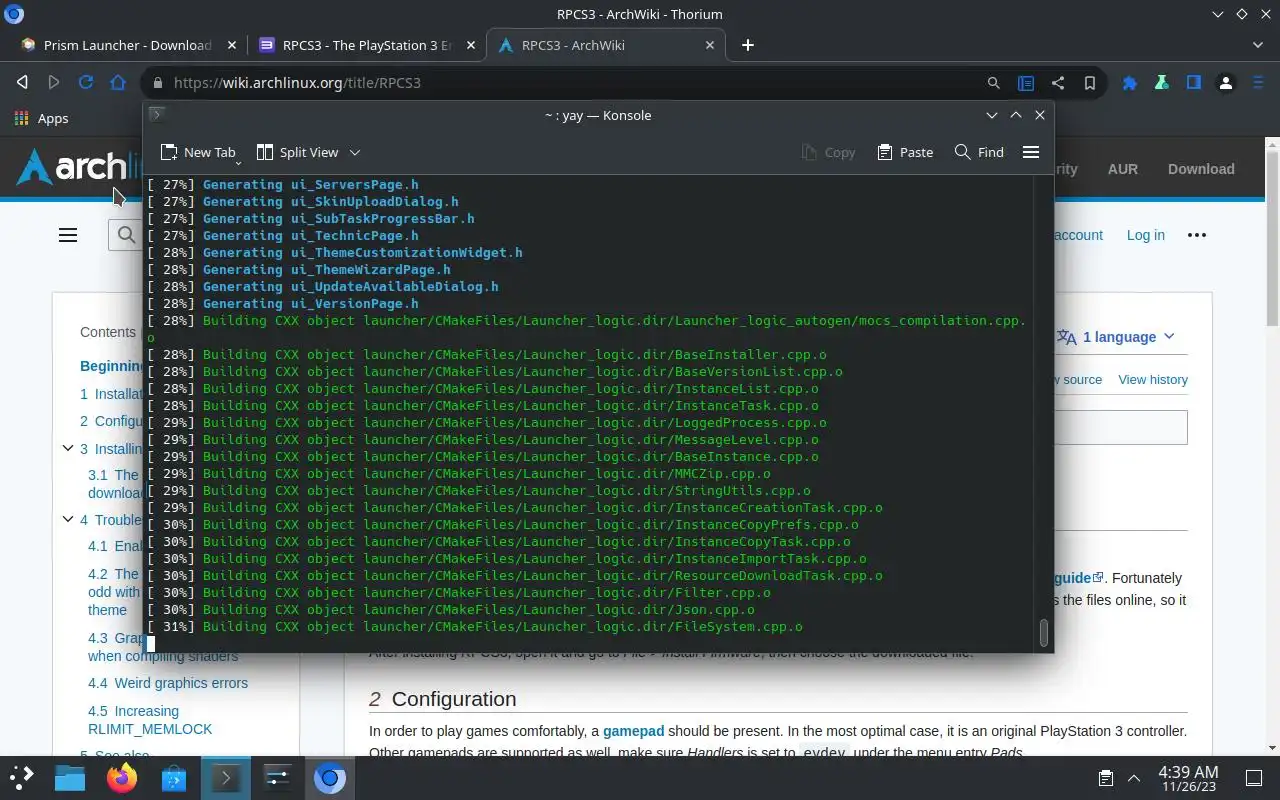
Task: Reload the ArchWiki page
Action: point(86,83)
